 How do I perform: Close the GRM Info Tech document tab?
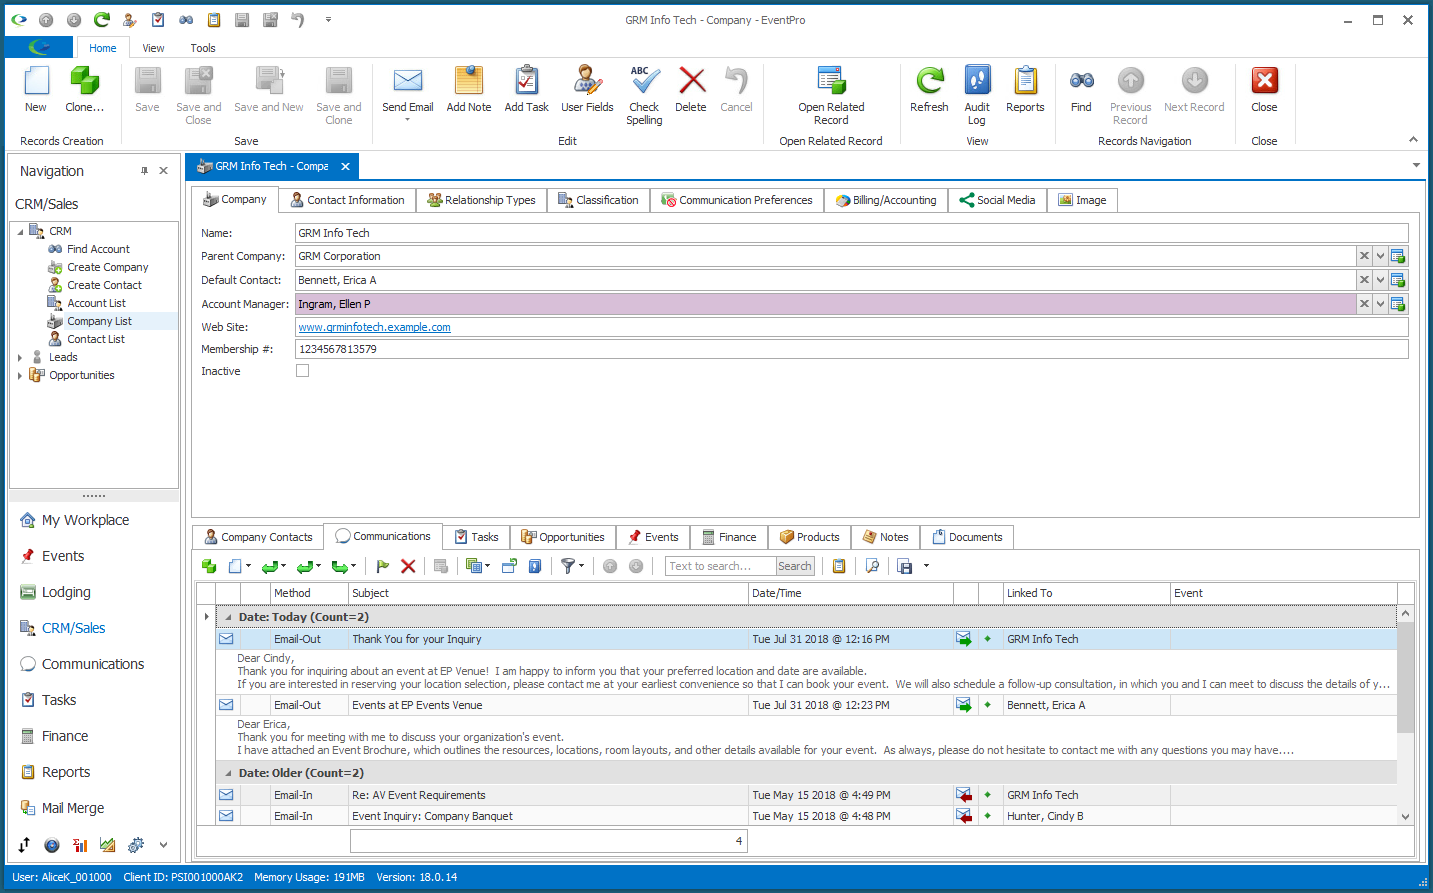(x=345, y=166)
